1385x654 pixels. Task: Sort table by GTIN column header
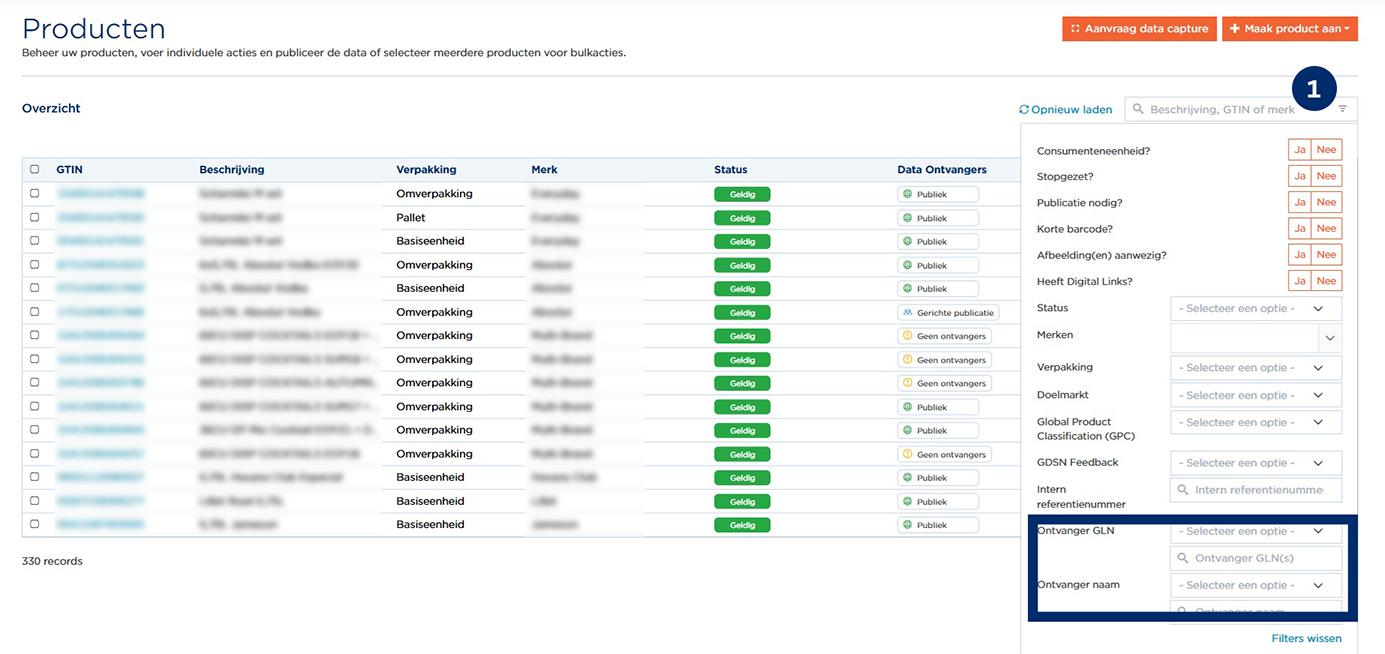click(x=69, y=170)
